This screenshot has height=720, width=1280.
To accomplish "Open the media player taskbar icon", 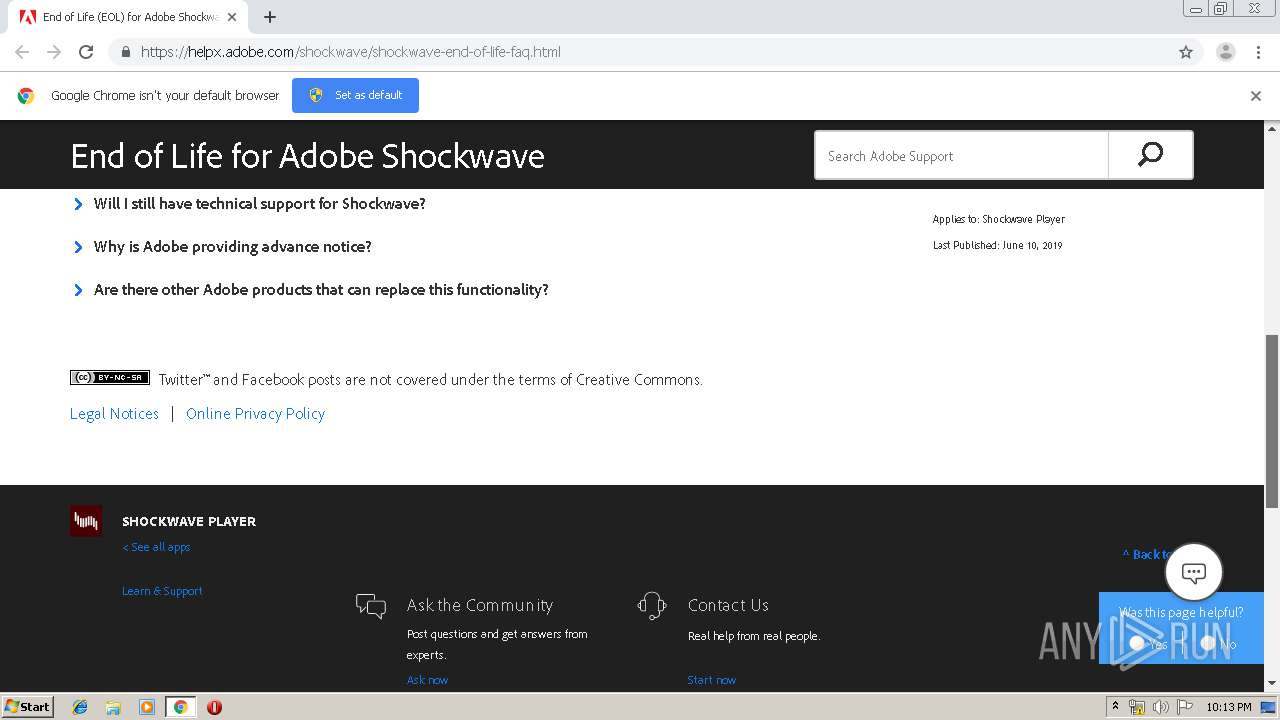I will click(x=147, y=707).
